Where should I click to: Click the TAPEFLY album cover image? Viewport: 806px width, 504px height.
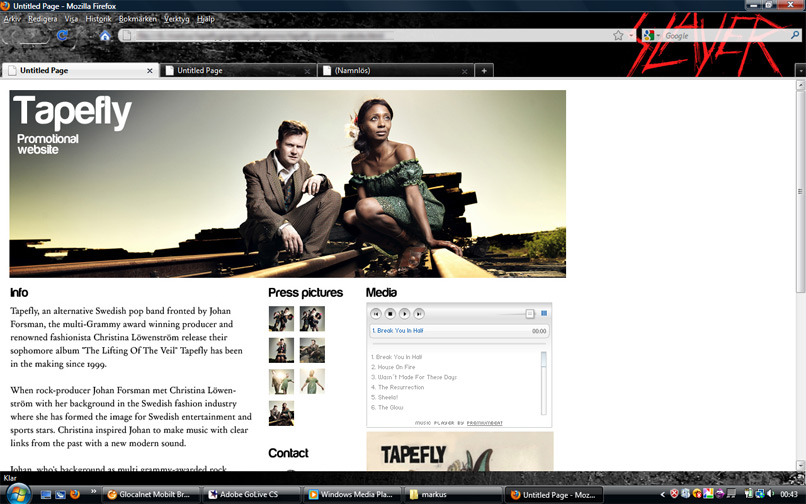pos(460,451)
